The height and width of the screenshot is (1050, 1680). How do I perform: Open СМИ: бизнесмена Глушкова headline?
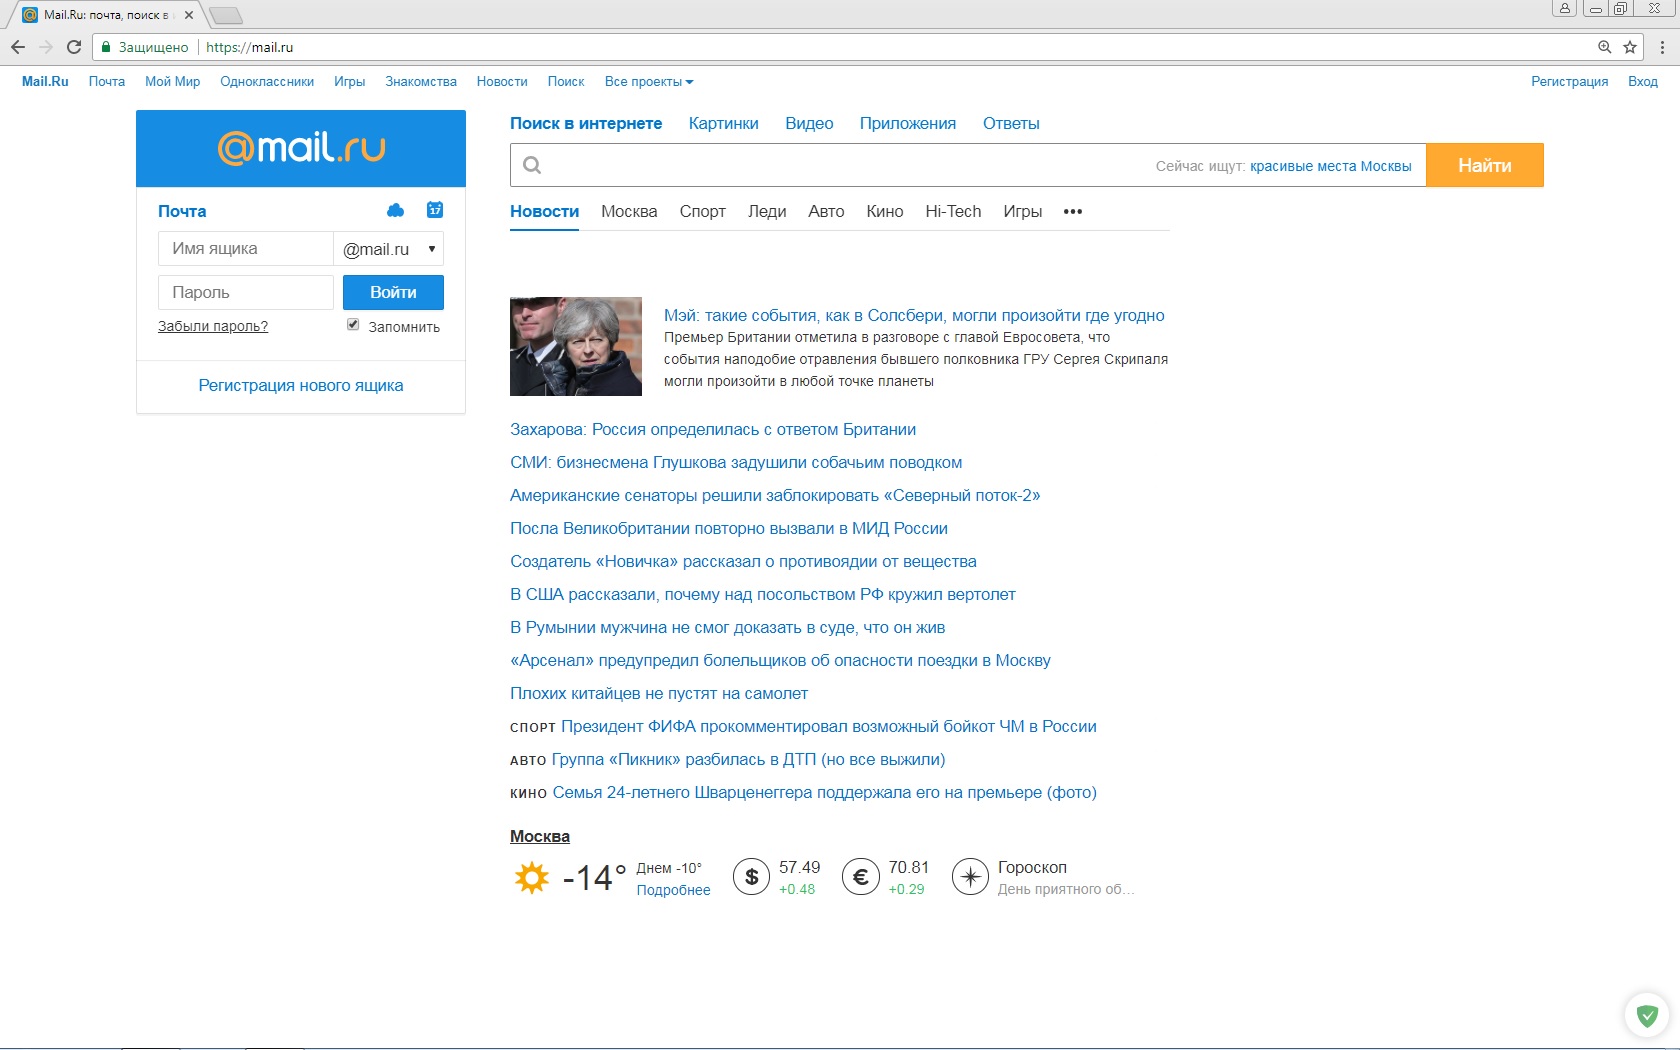(736, 463)
